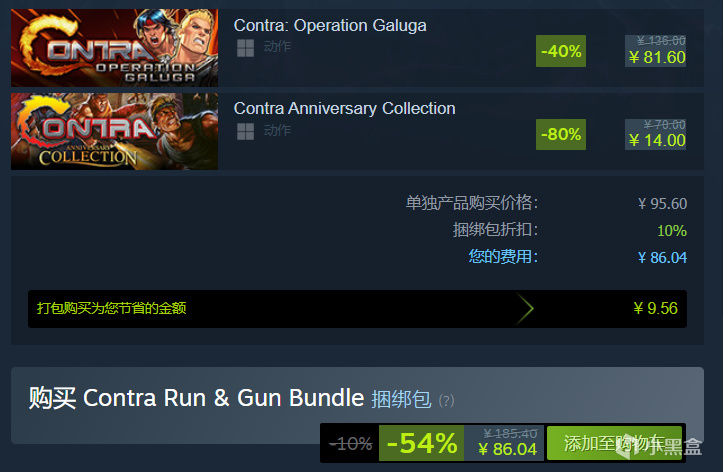Open Contra Anniversary Collection thumbnail image
The image size is (723, 472).
coord(114,131)
